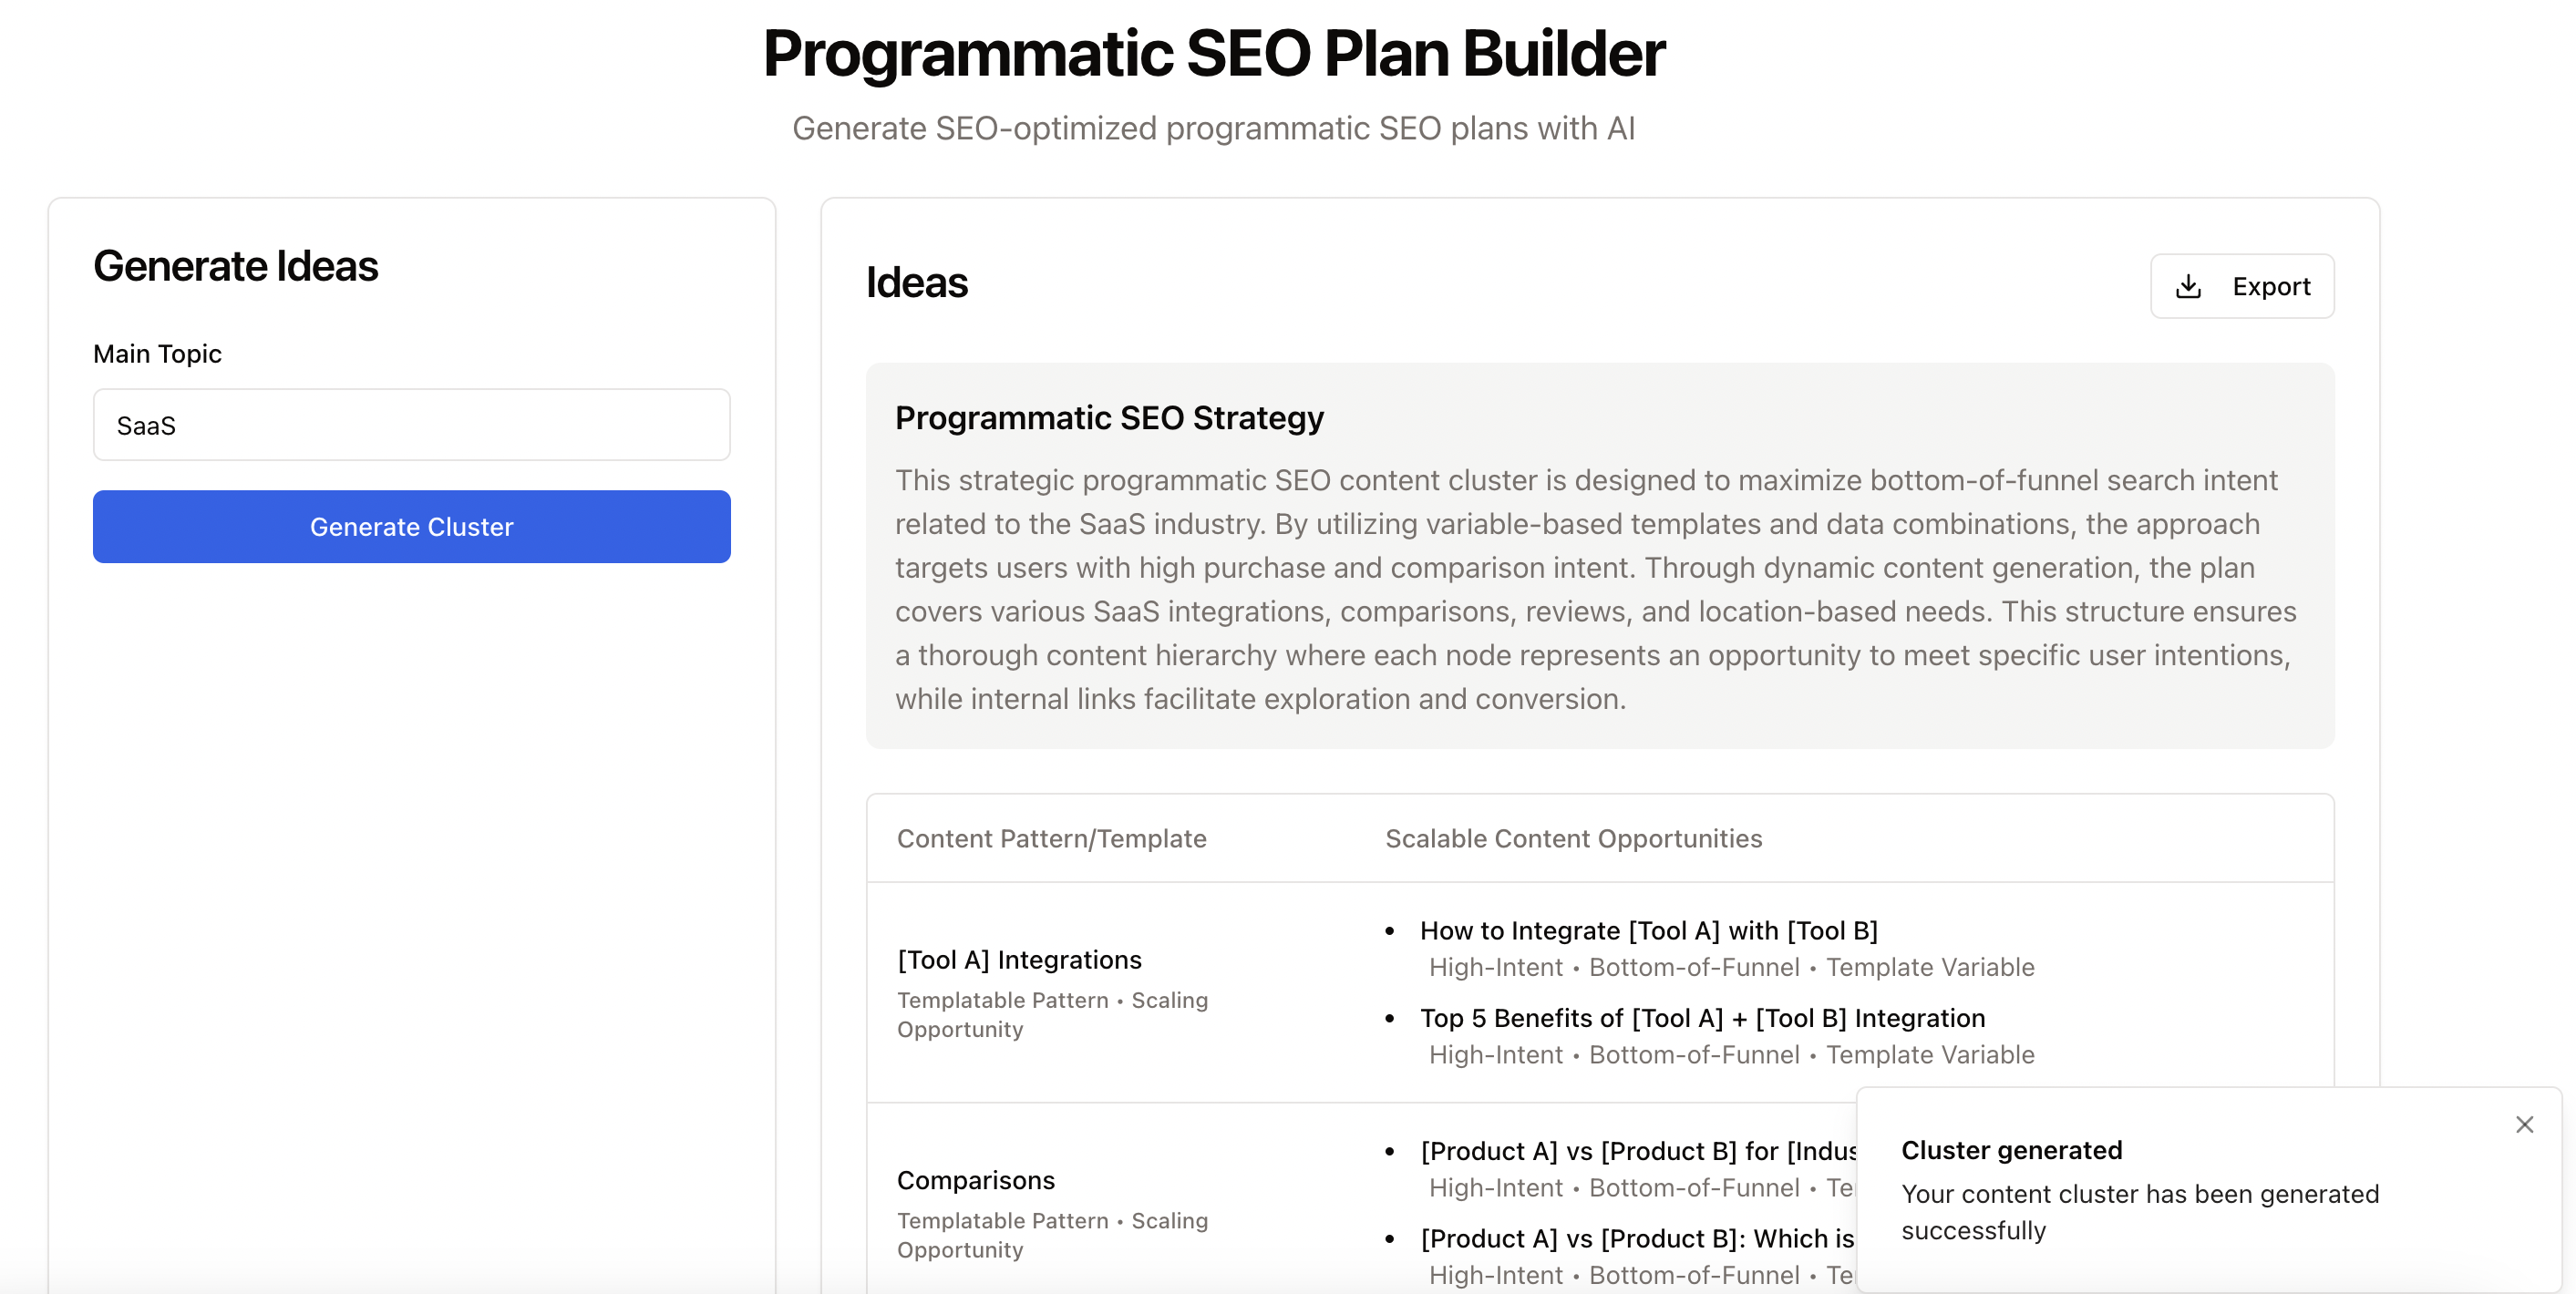
Task: Click the Content Pattern/Template column header
Action: point(1051,838)
